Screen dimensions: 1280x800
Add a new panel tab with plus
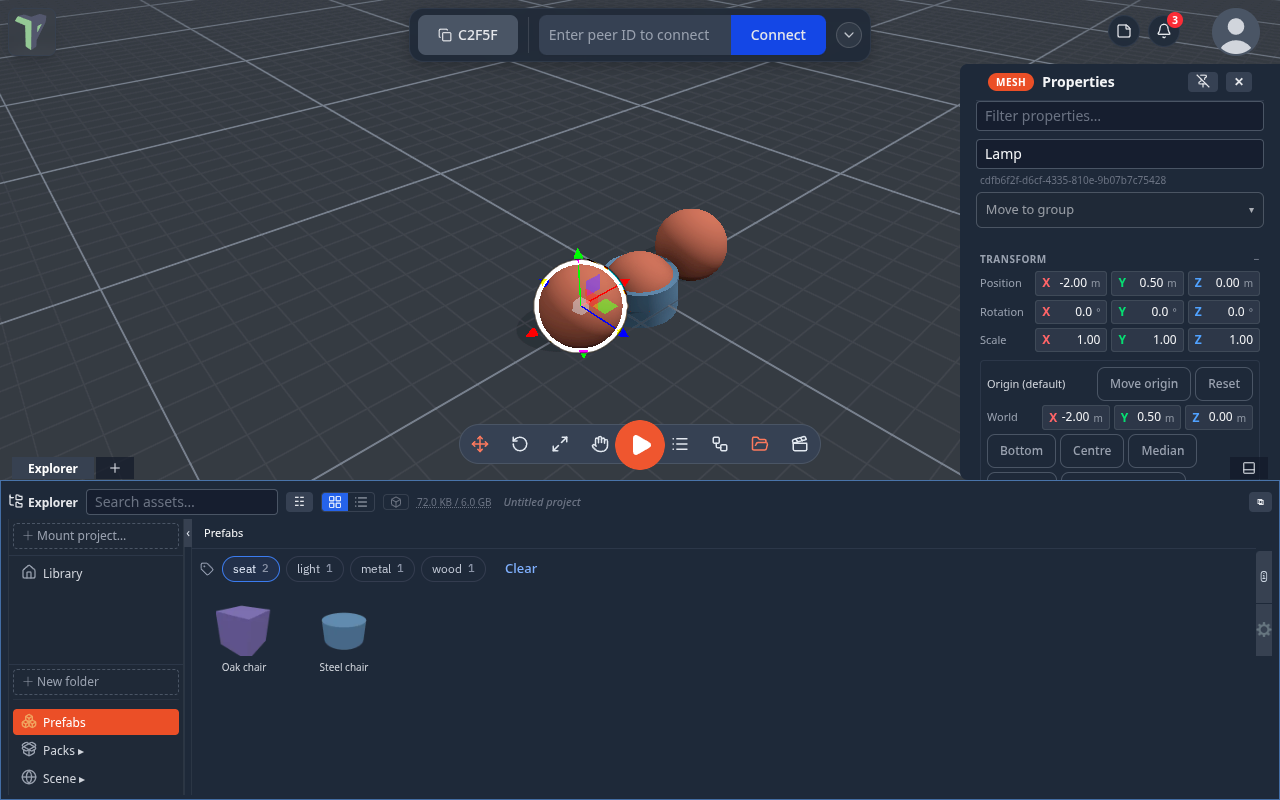pyautogui.click(x=115, y=468)
